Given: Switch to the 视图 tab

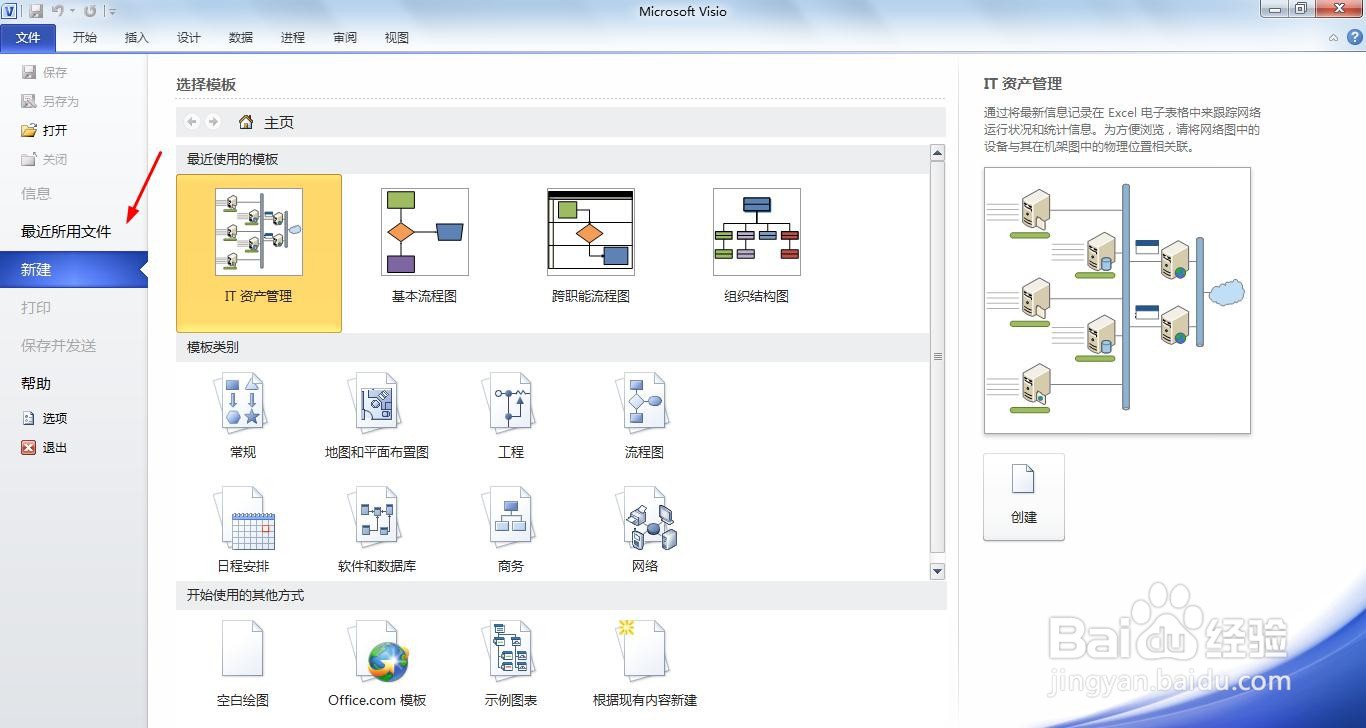Looking at the screenshot, I should tap(397, 38).
